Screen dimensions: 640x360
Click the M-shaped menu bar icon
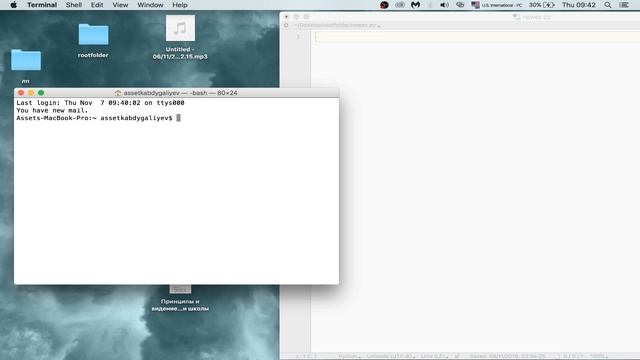(x=416, y=5)
